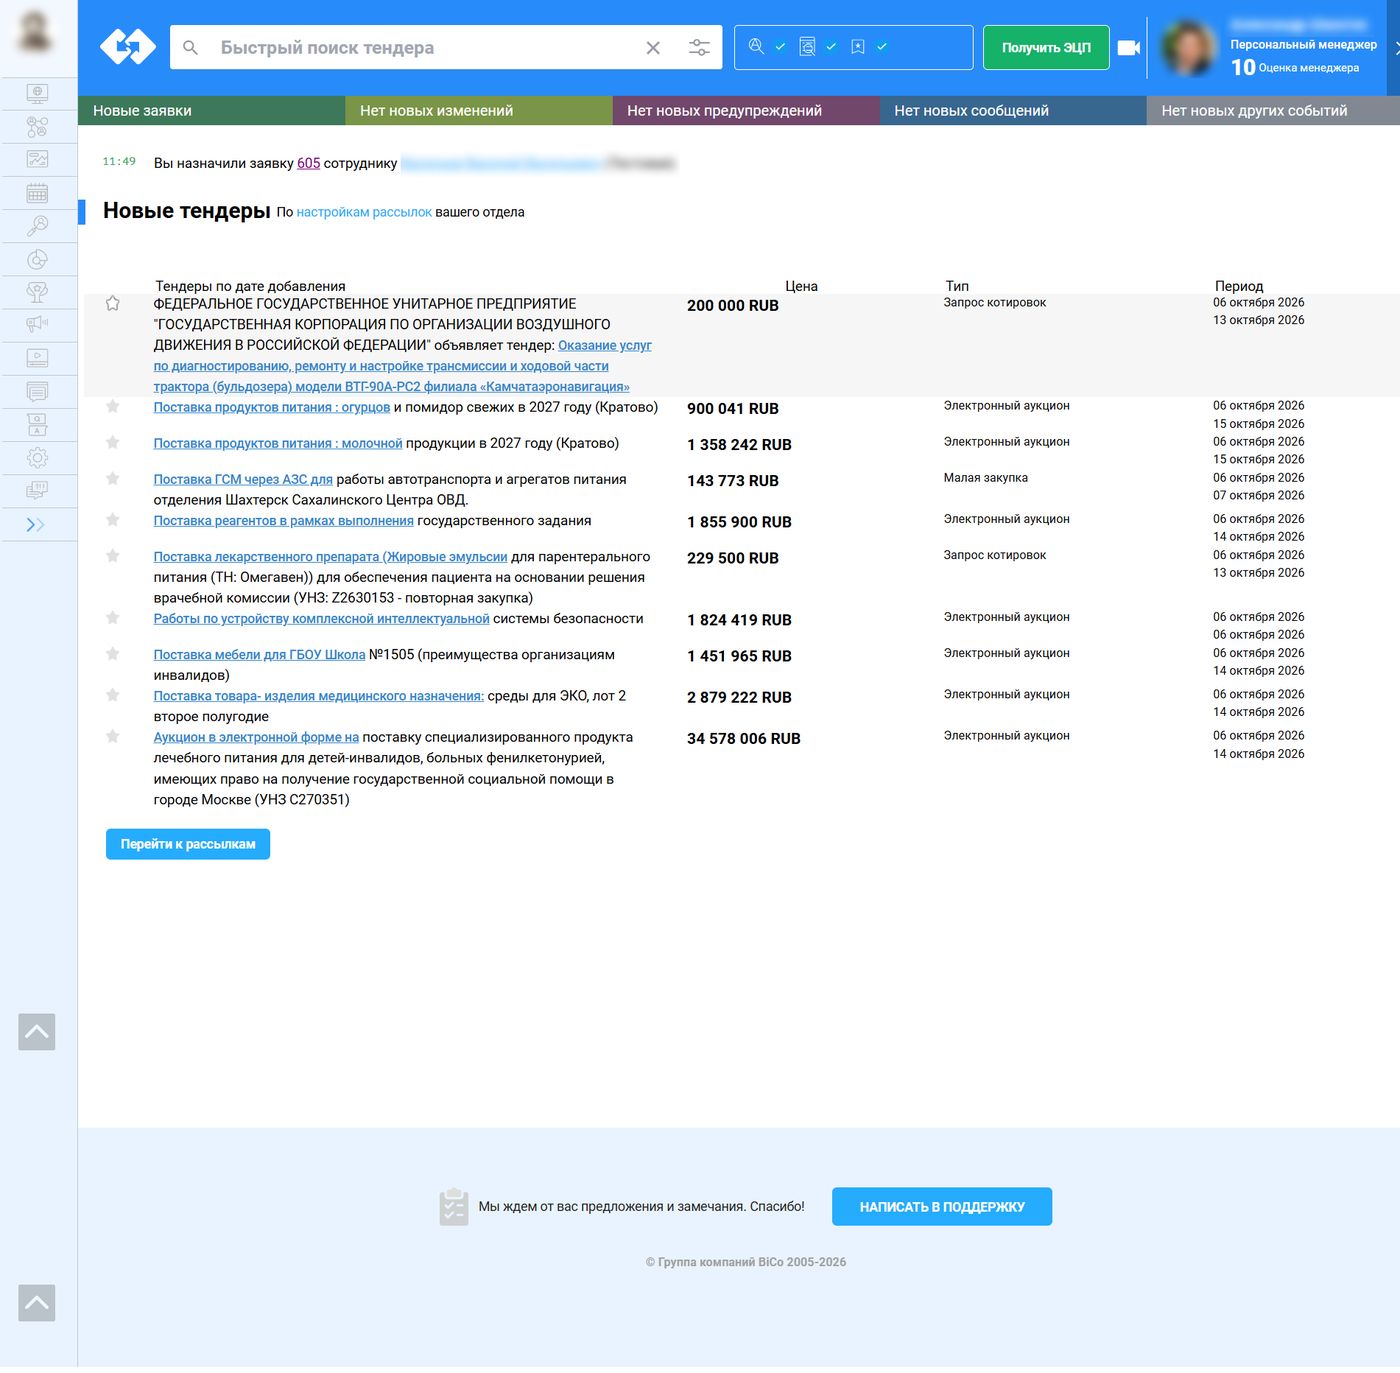Screen dimensions: 1400x1373
Task: Open the Q&A sidebar icon
Action: [x=37, y=424]
